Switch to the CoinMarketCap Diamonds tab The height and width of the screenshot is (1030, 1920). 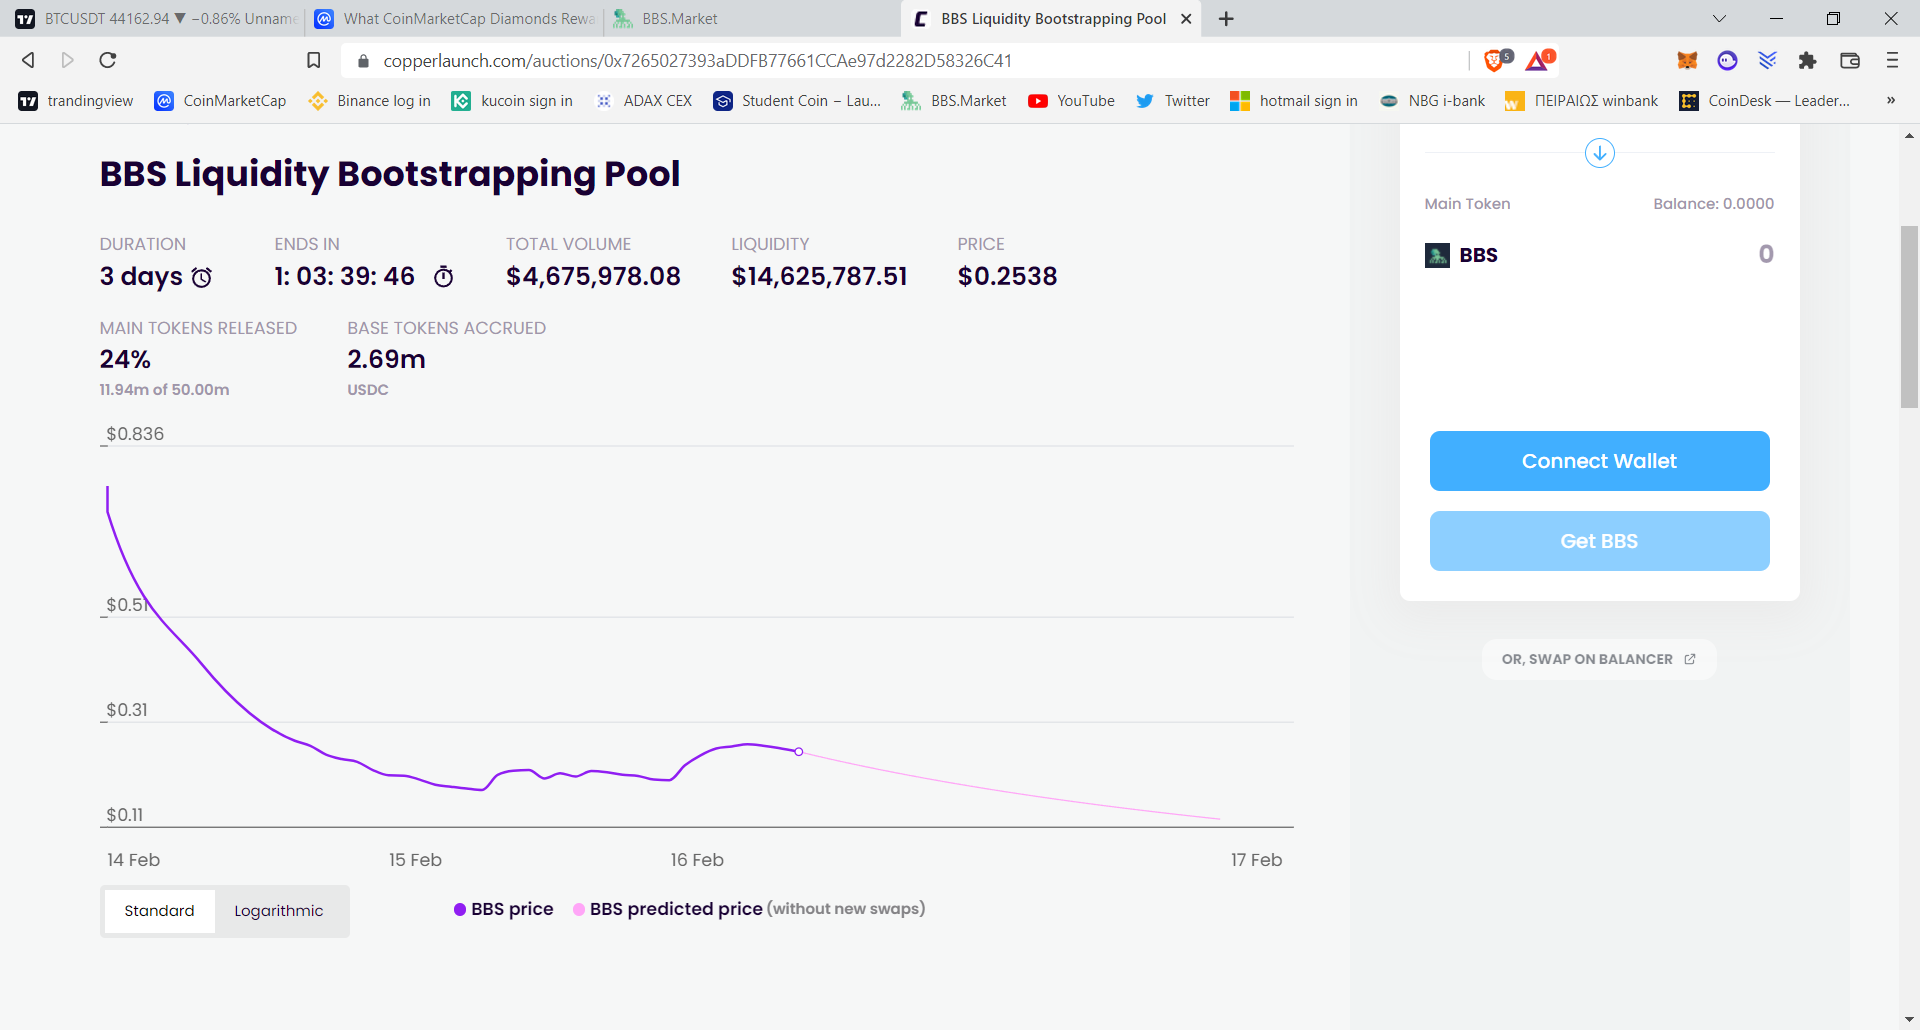click(x=455, y=18)
